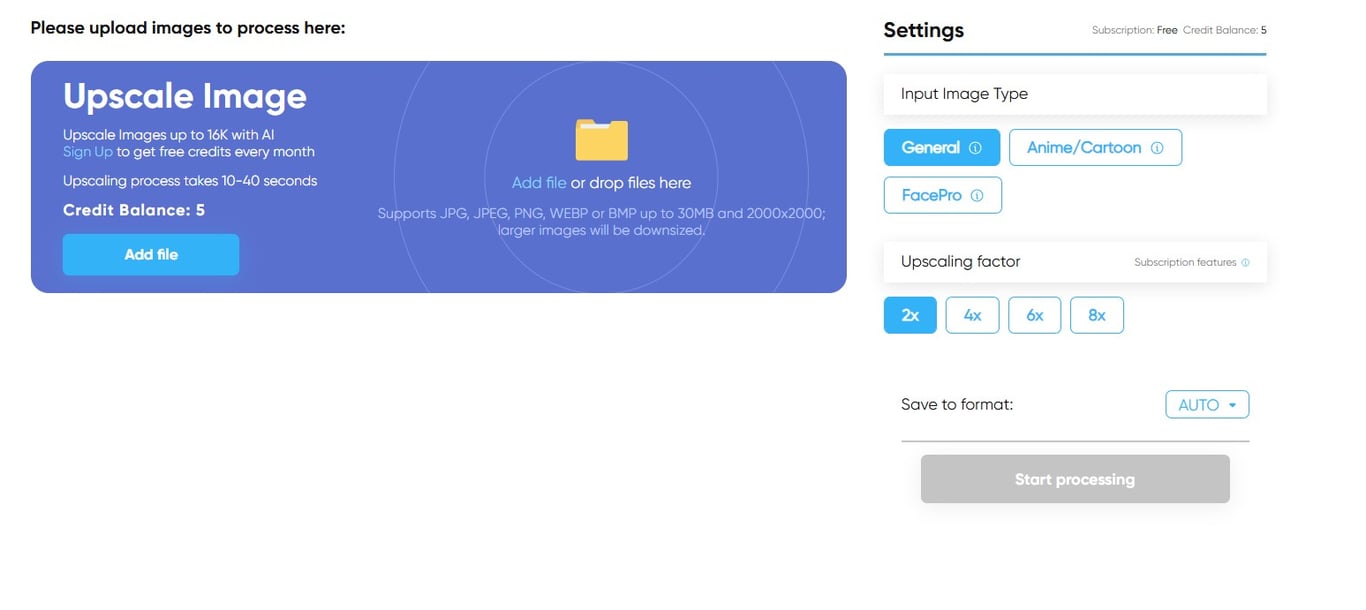This screenshot has width=1366, height=610.
Task: Open the General type info icon
Action: click(975, 148)
